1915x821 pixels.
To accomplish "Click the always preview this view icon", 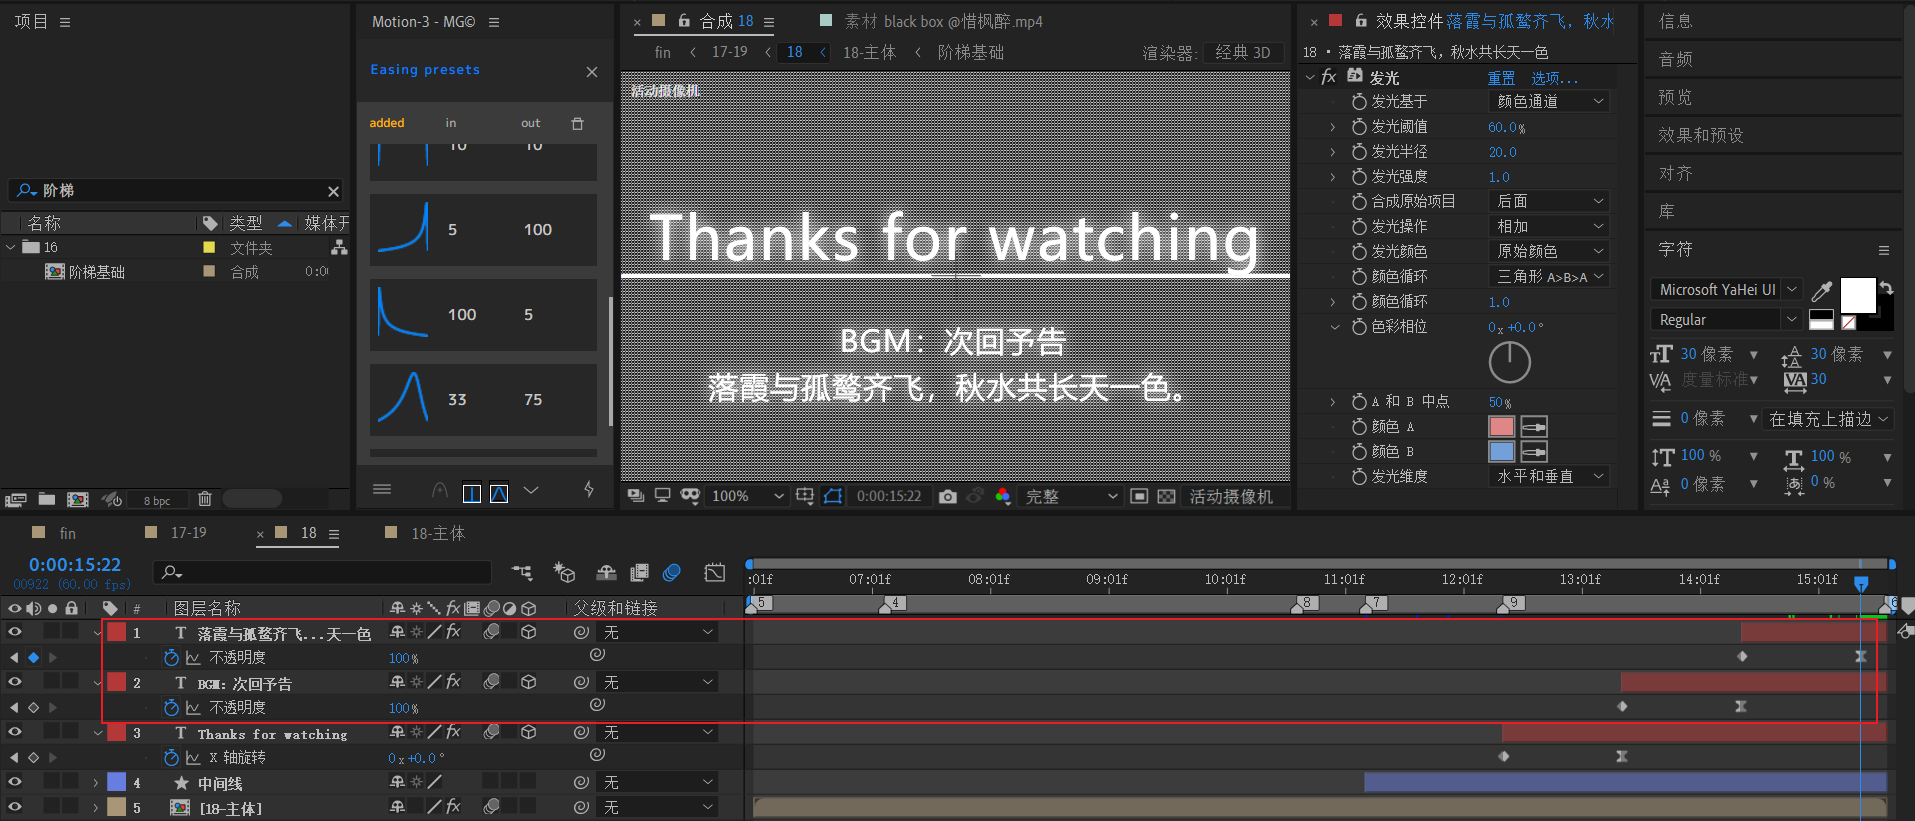I will tap(635, 496).
